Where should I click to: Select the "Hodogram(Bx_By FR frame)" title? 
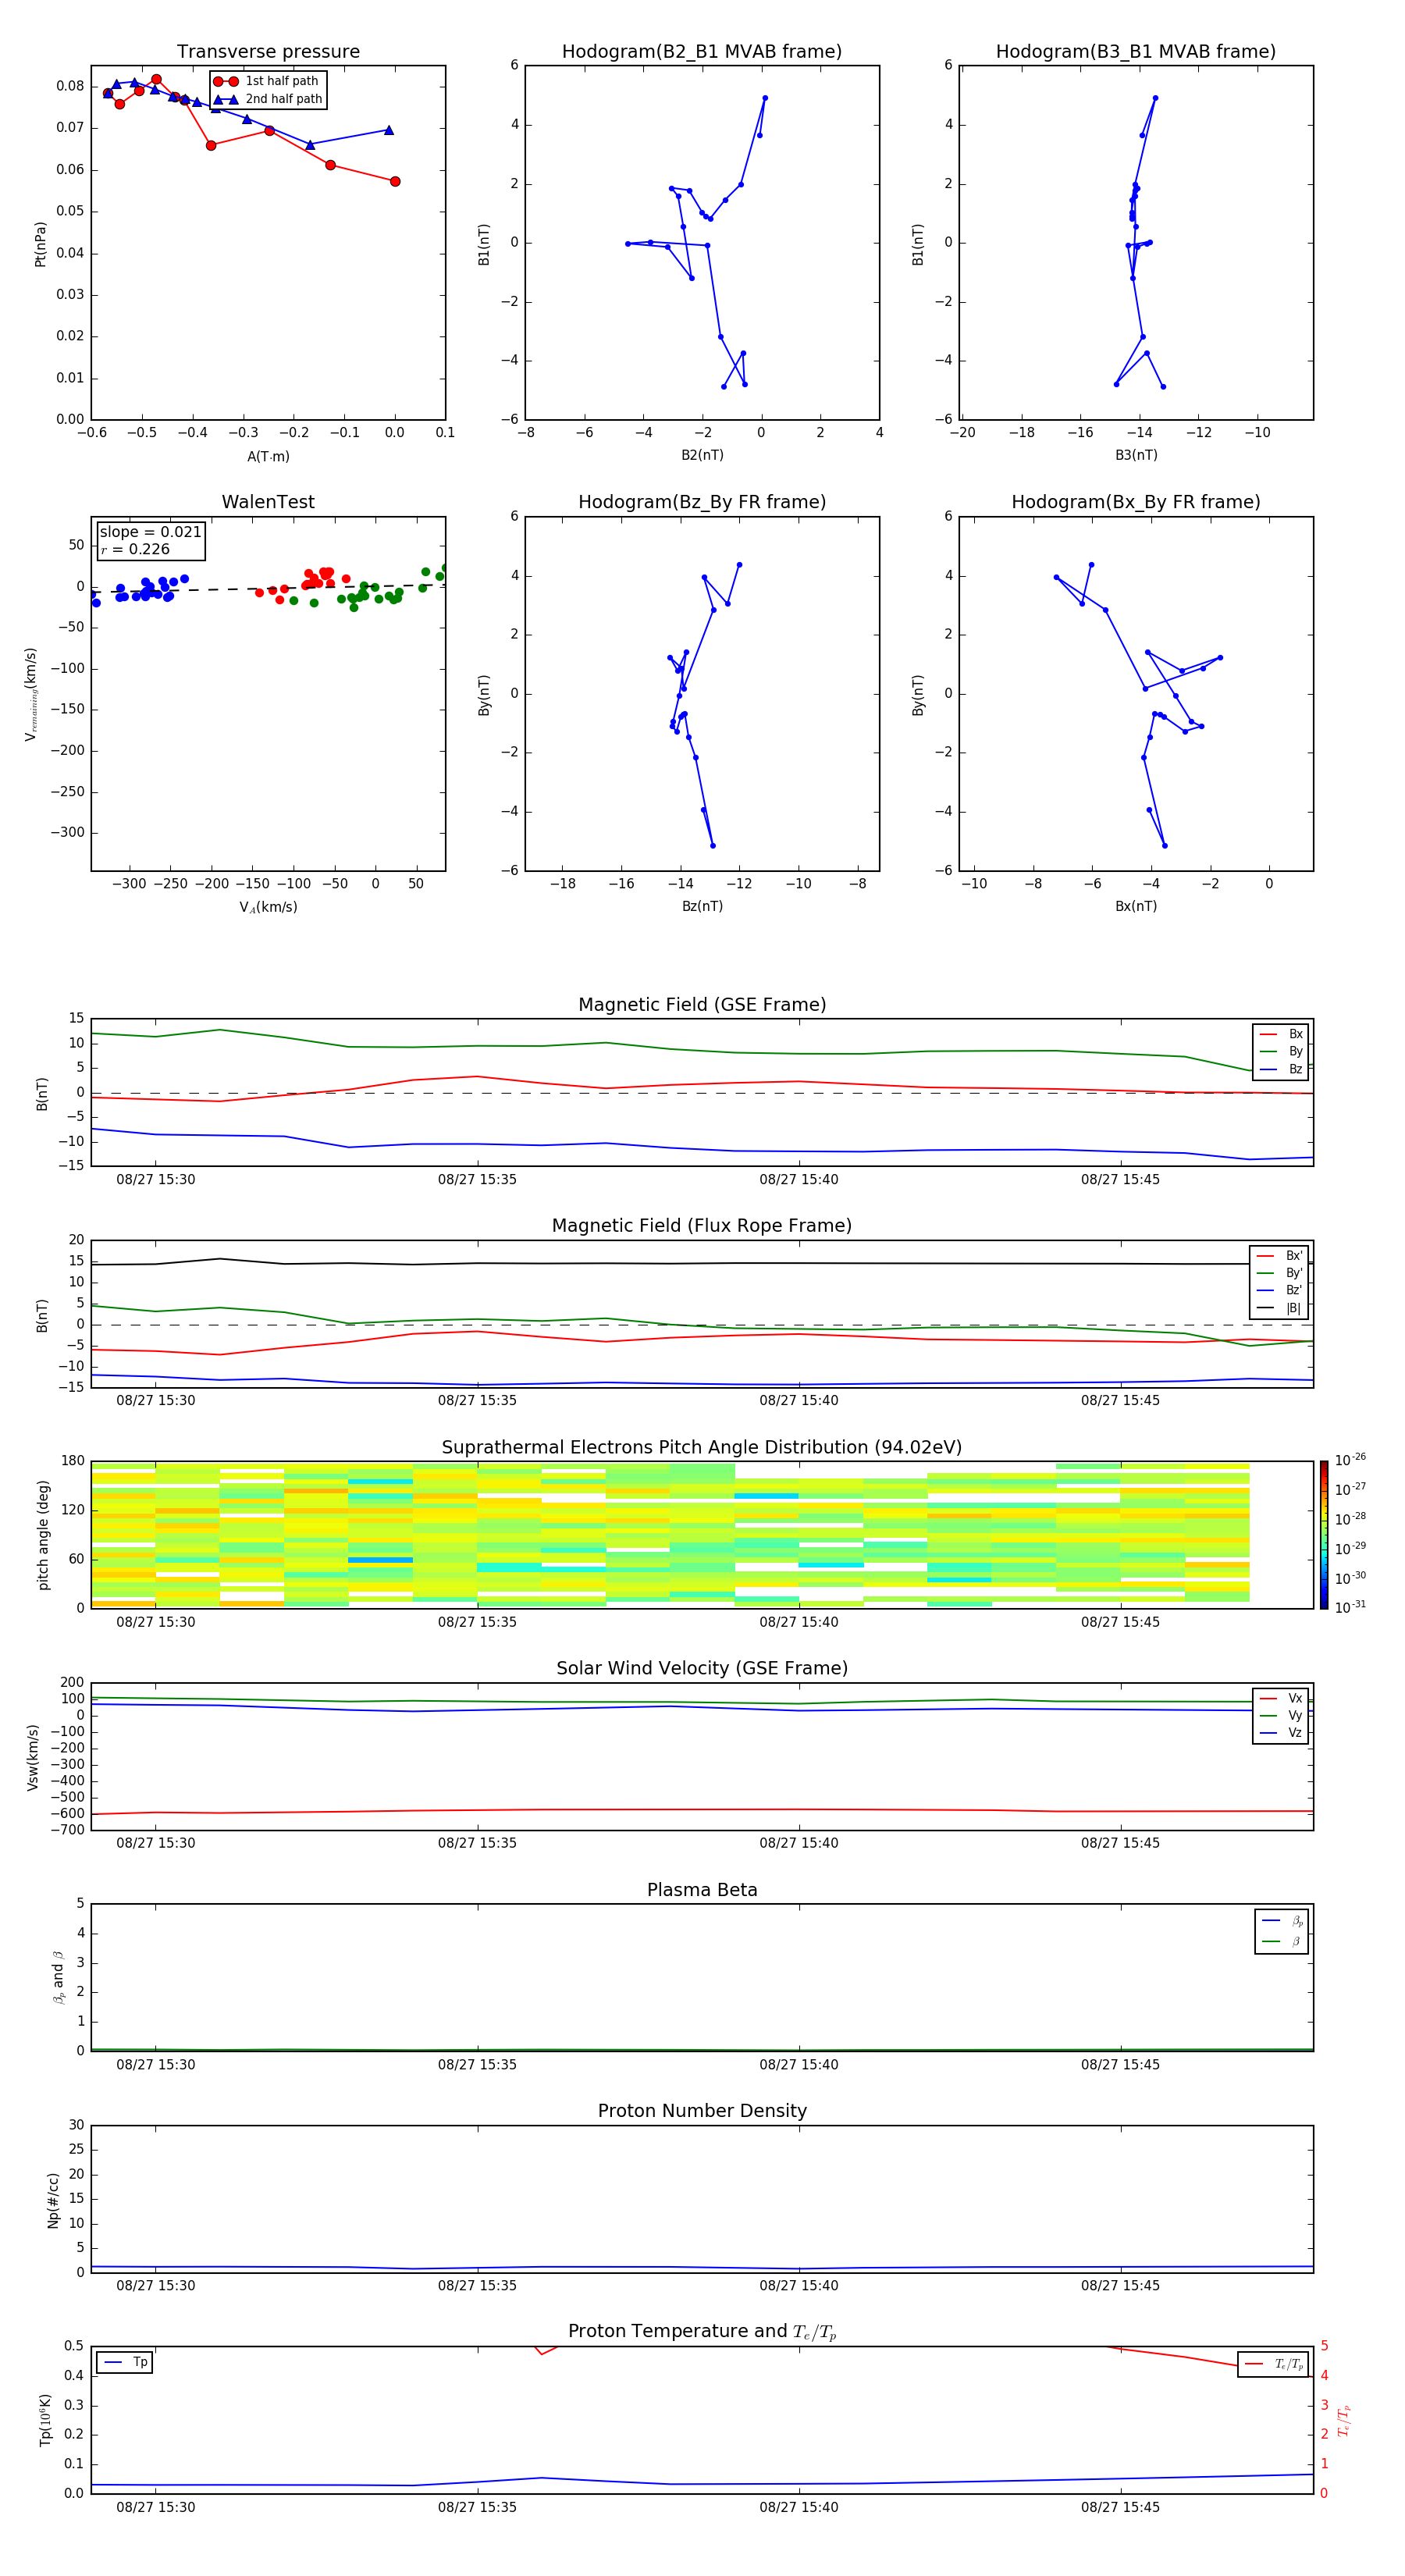click(x=1136, y=502)
